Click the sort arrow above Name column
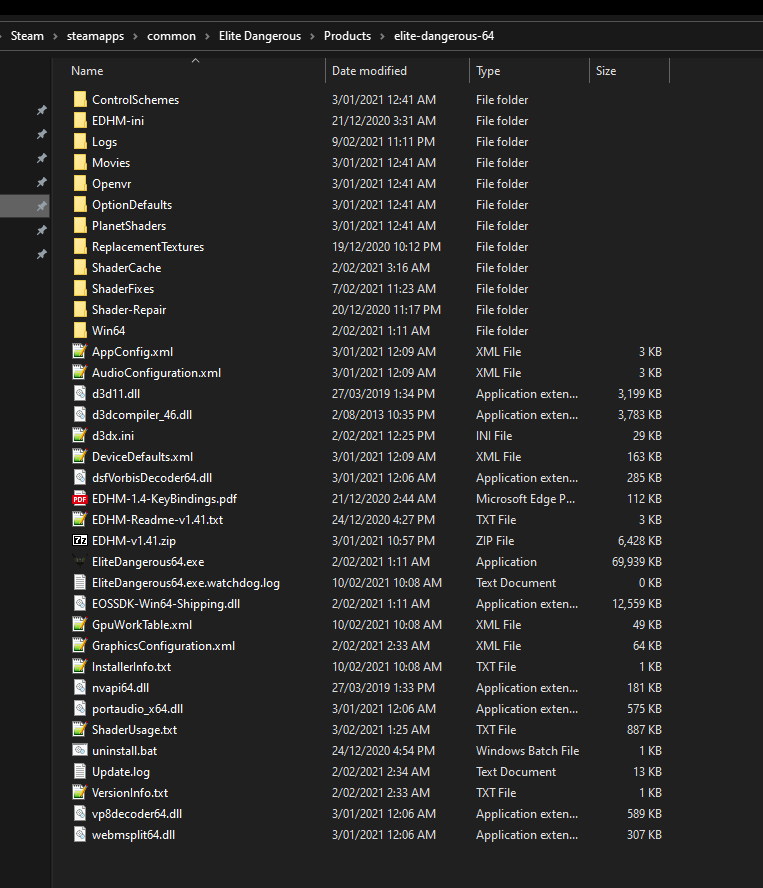The height and width of the screenshot is (888, 763). pyautogui.click(x=195, y=60)
